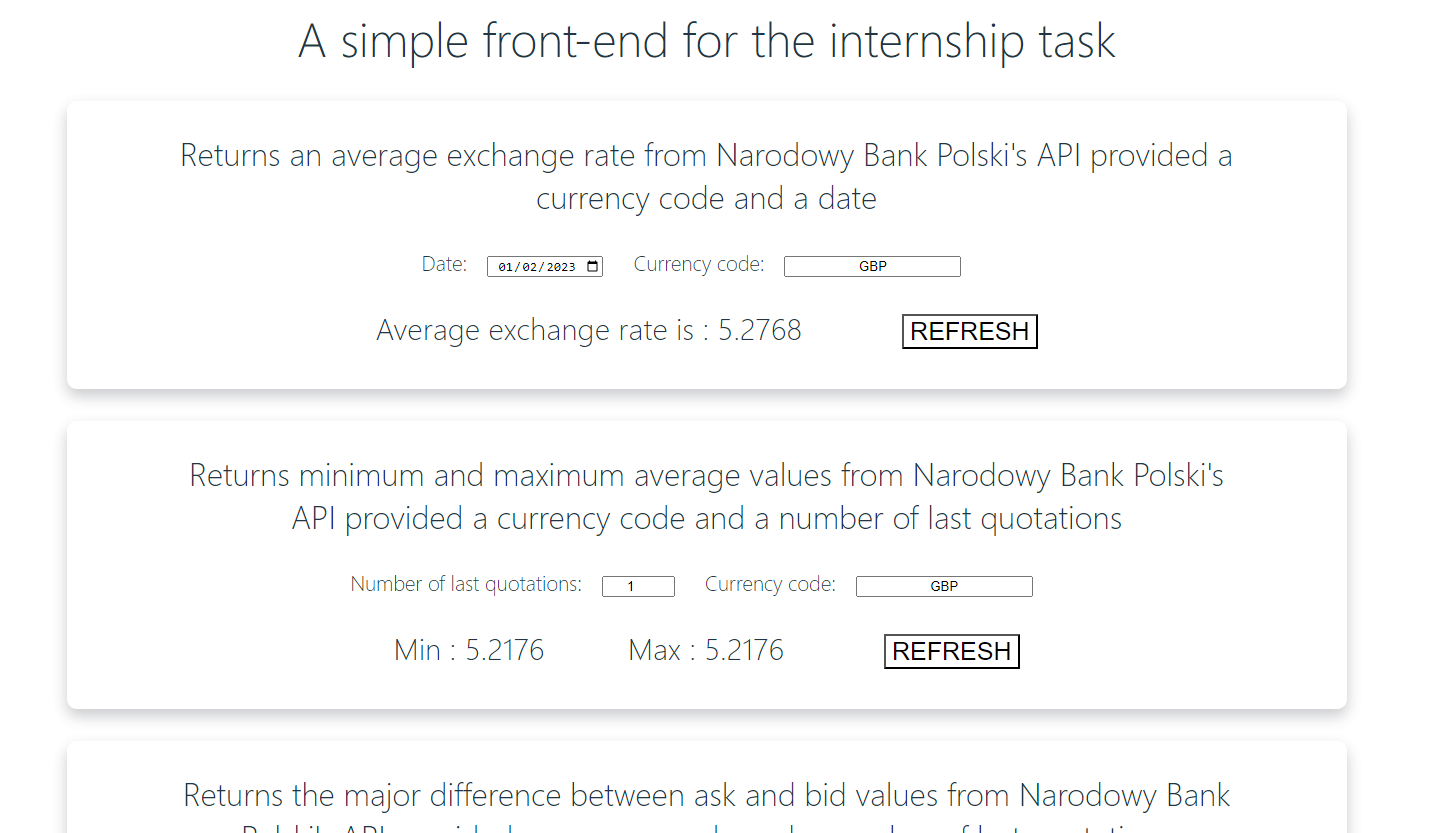The image size is (1451, 833).
Task: Select the top Currency code field showing GBP
Action: tap(871, 266)
